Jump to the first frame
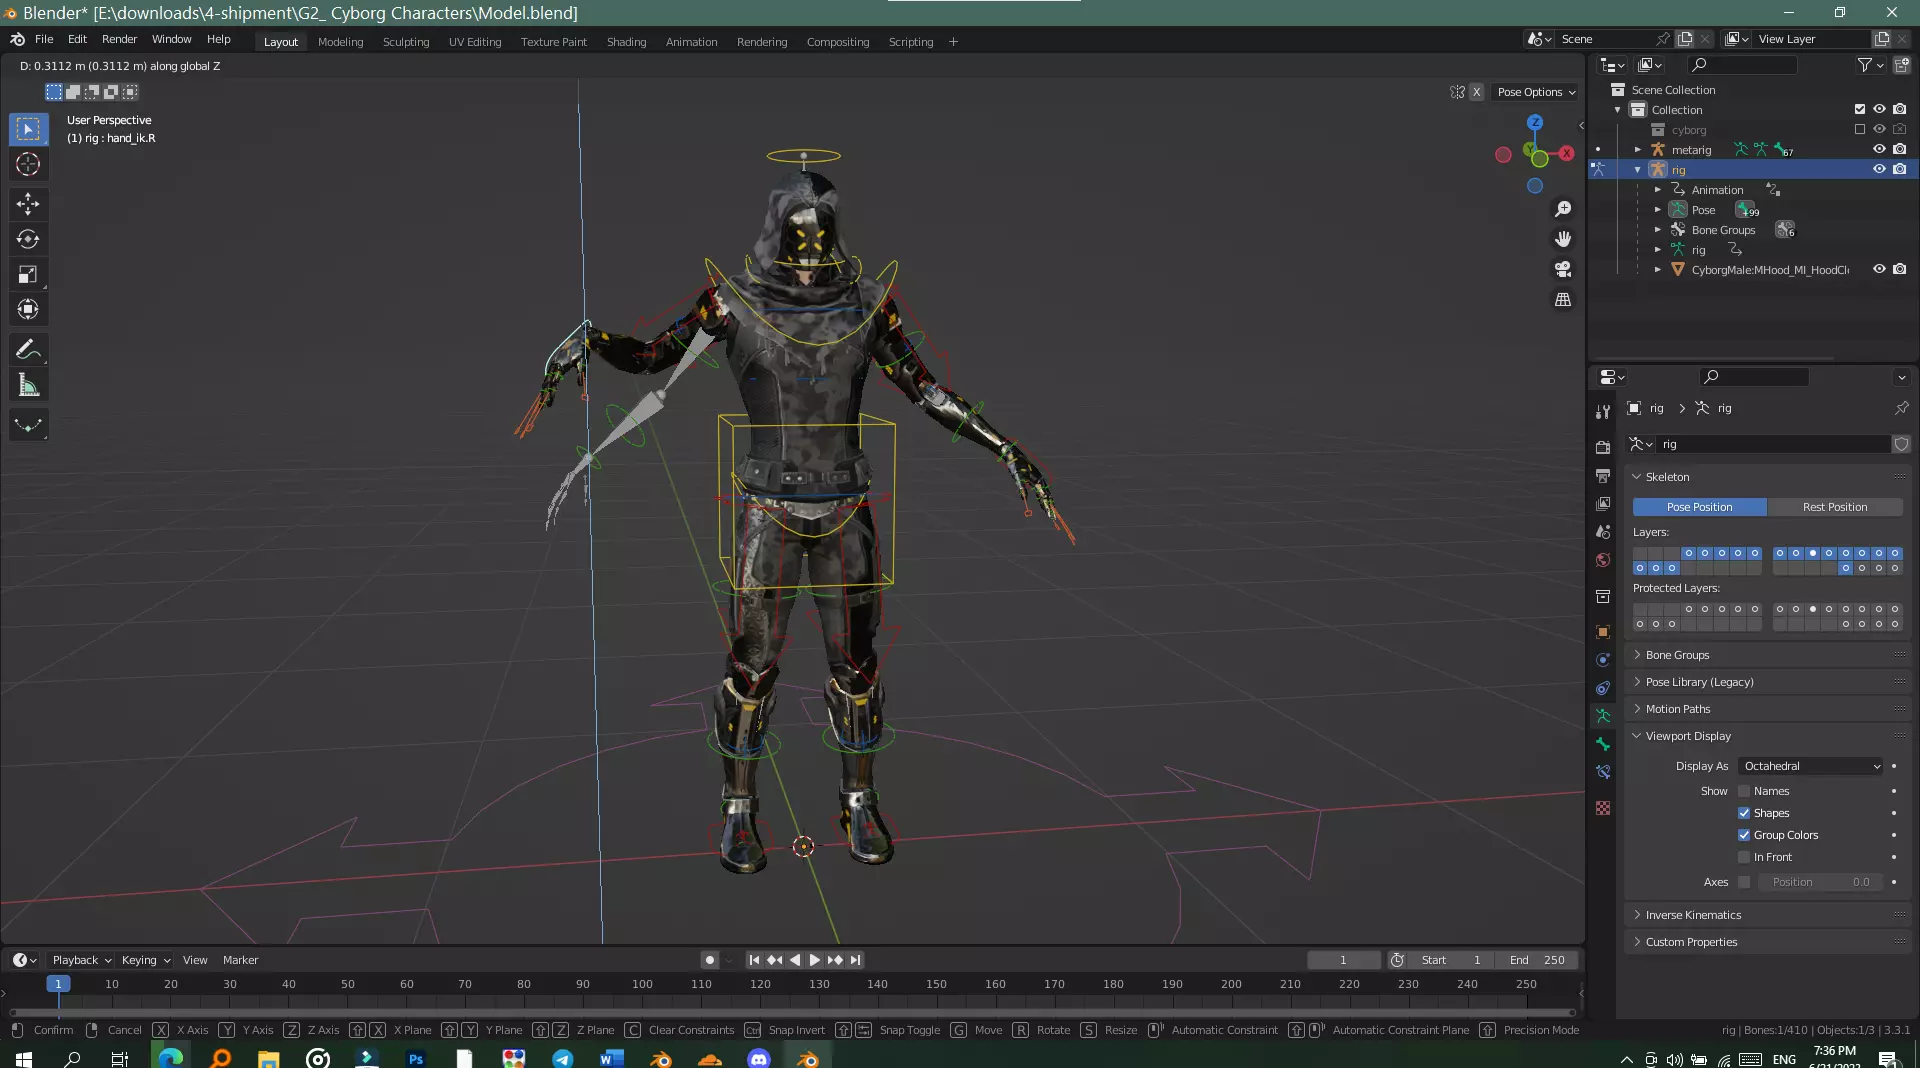 [754, 960]
